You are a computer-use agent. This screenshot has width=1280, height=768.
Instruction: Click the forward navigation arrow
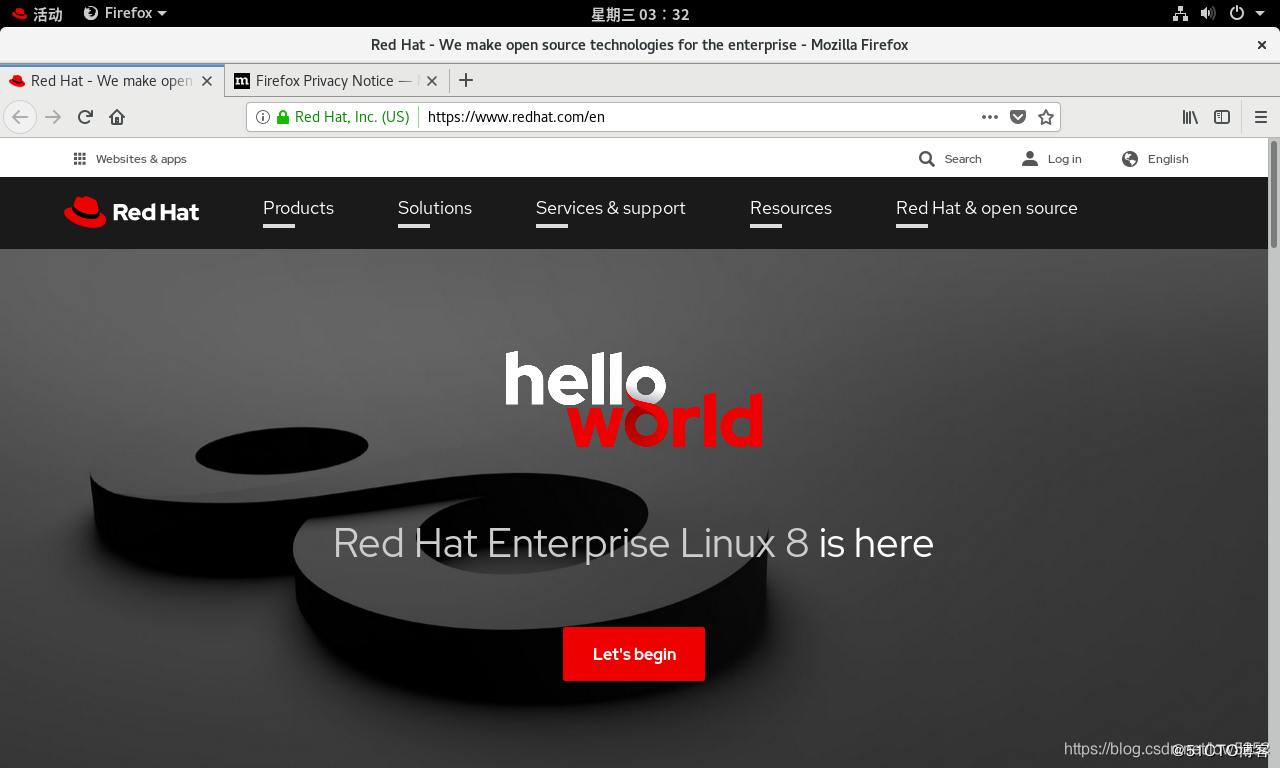53,117
